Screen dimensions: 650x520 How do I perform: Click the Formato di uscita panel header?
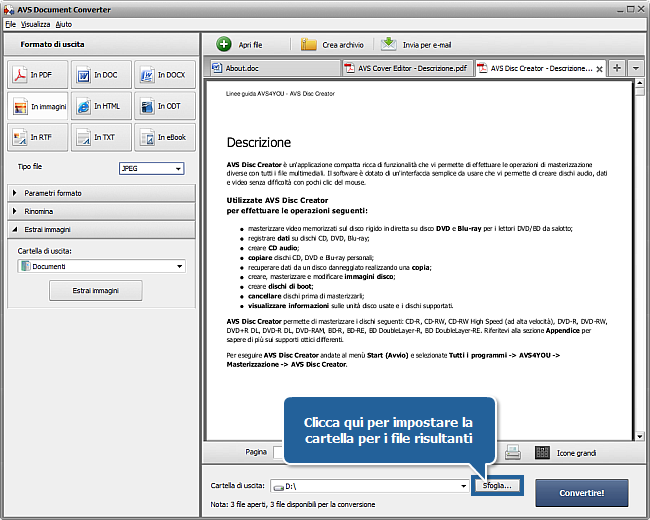pyautogui.click(x=101, y=44)
